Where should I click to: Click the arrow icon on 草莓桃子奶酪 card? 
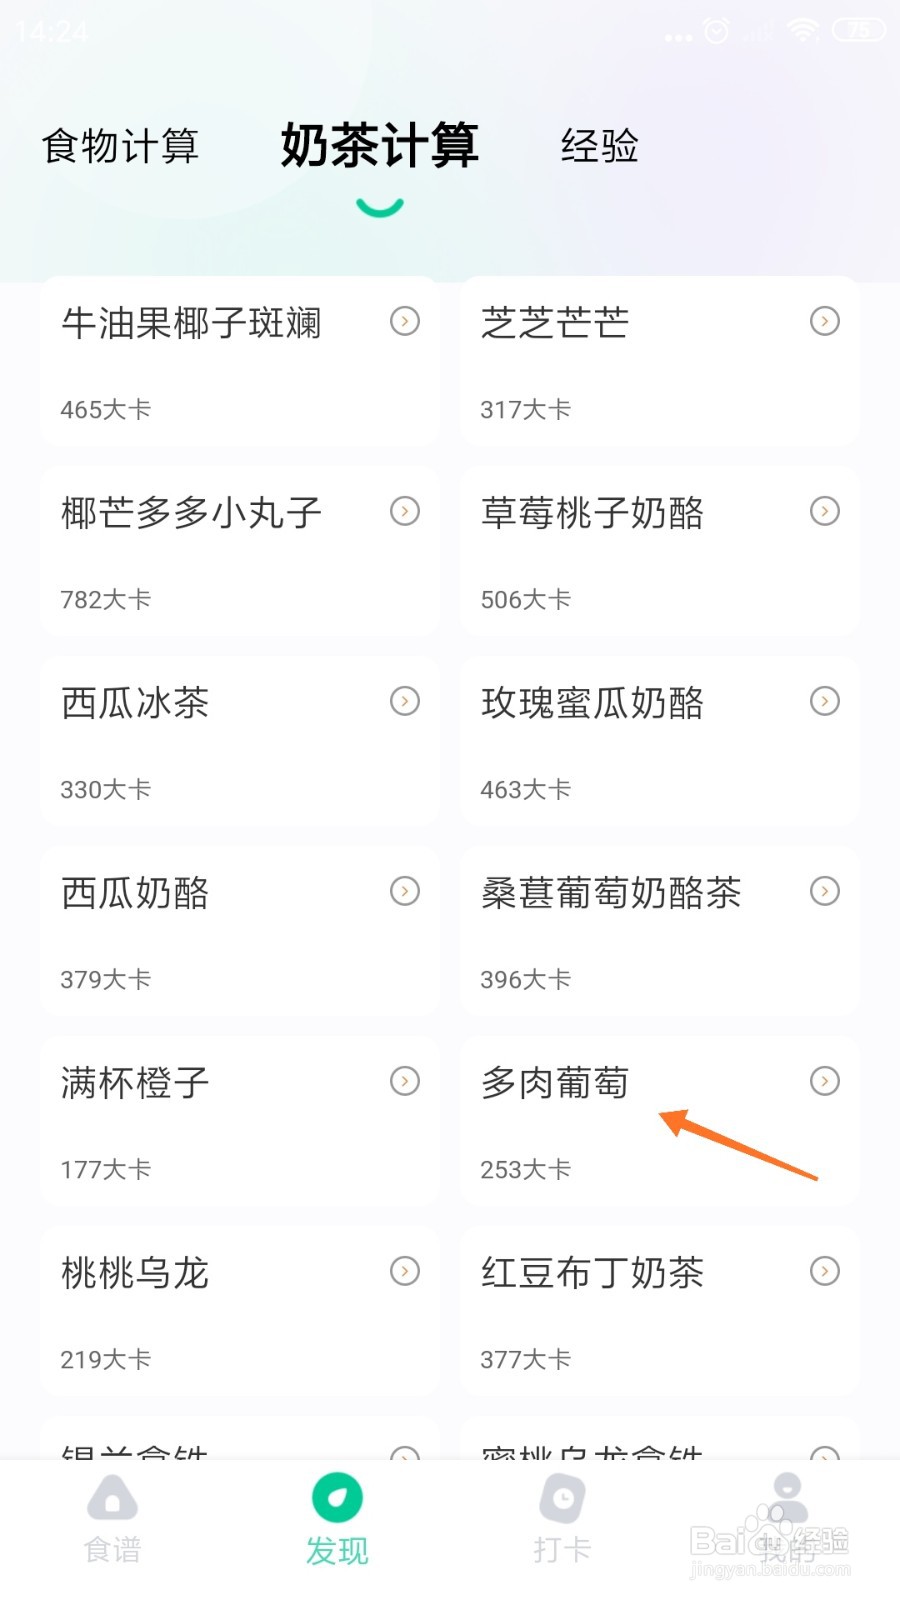825,511
